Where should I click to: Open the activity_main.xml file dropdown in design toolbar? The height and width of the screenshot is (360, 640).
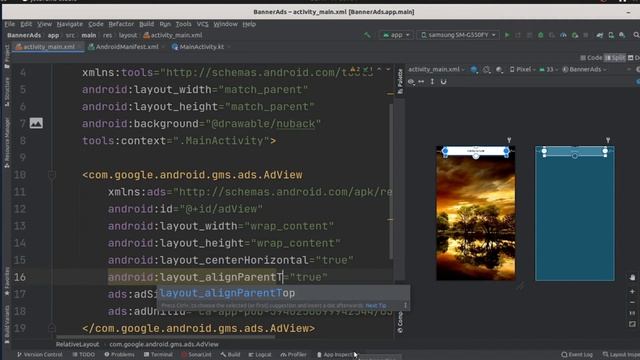coord(436,70)
